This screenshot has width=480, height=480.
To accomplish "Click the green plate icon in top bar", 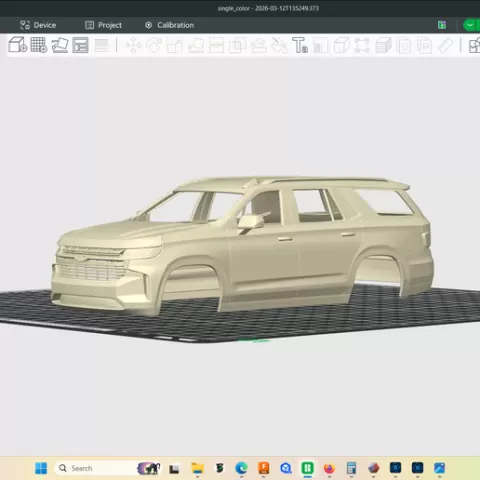I will [442, 25].
